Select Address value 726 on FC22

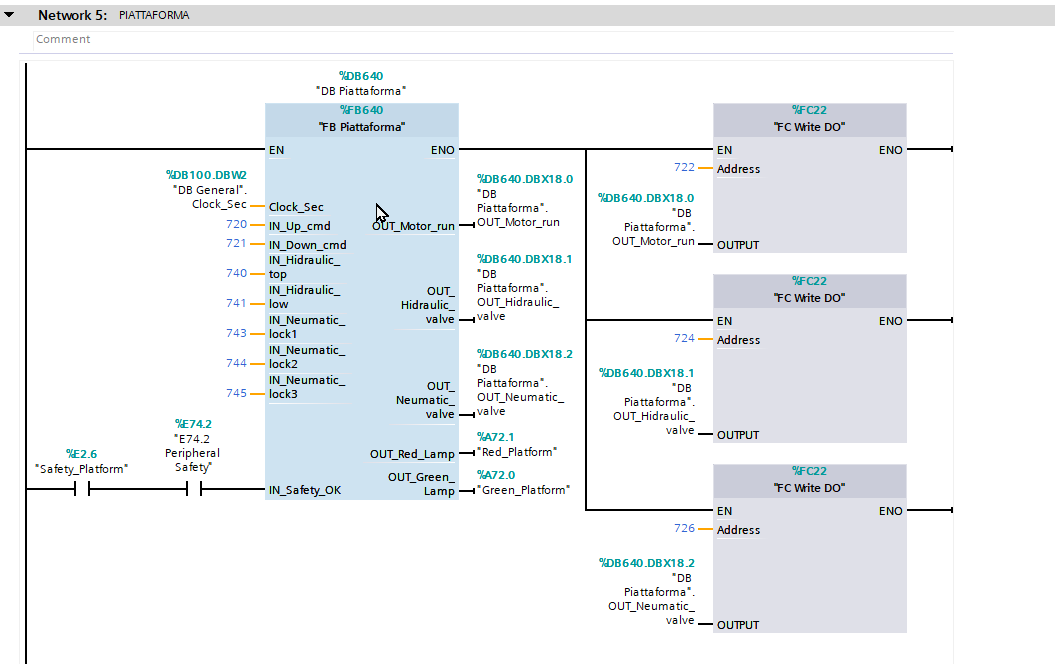click(x=684, y=528)
